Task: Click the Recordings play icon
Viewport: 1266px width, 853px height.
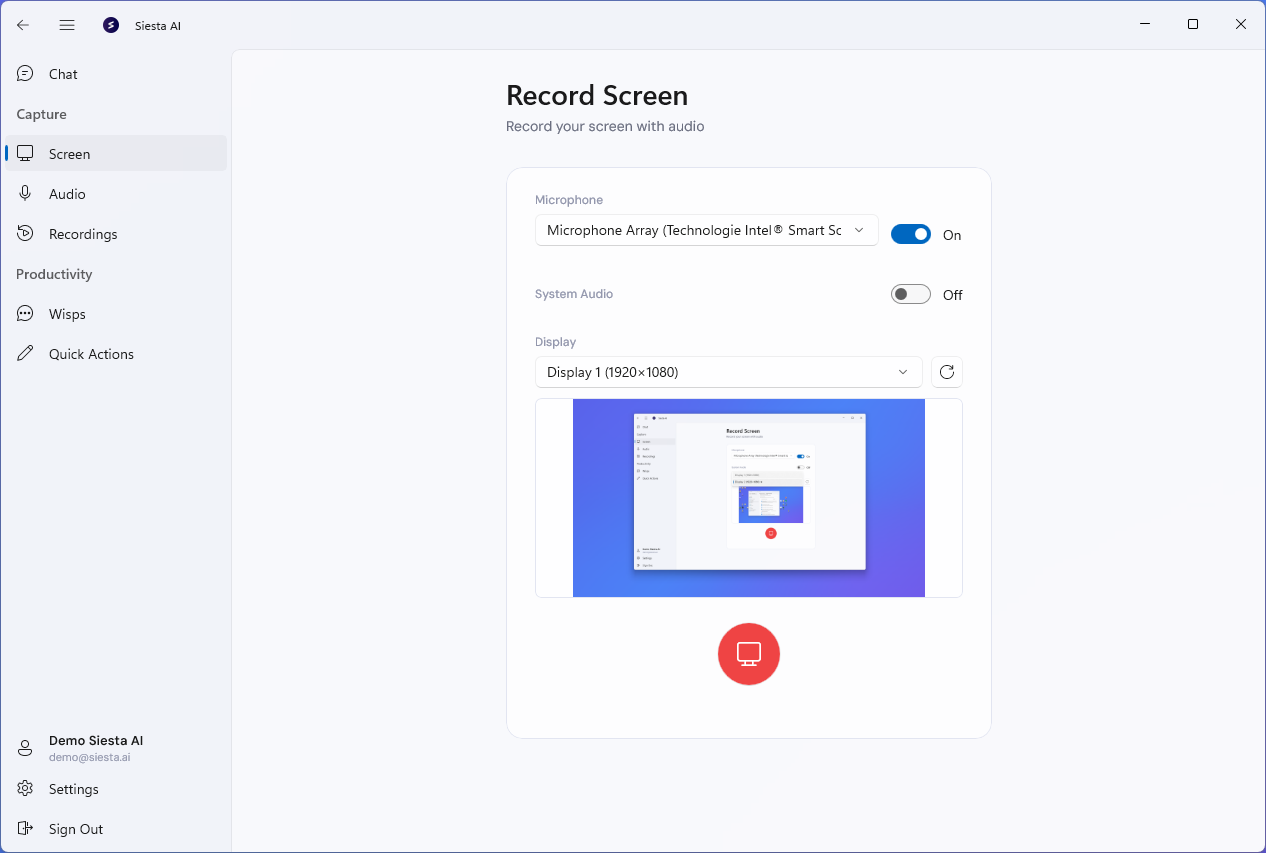Action: 26,234
